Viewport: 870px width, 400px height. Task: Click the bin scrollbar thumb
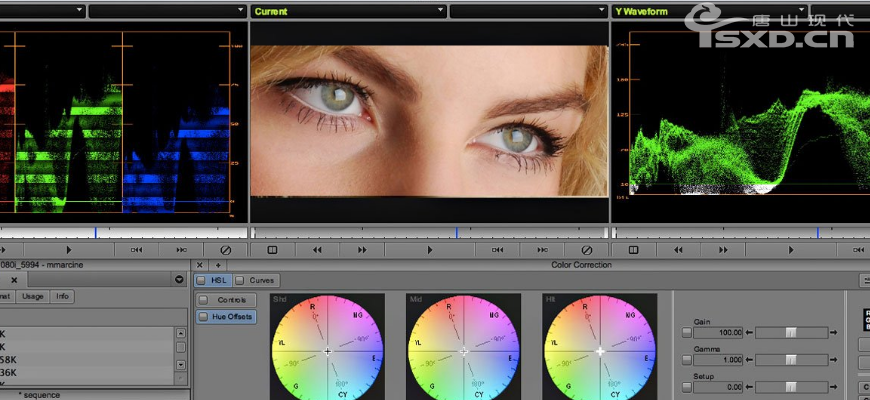pyautogui.click(x=180, y=347)
